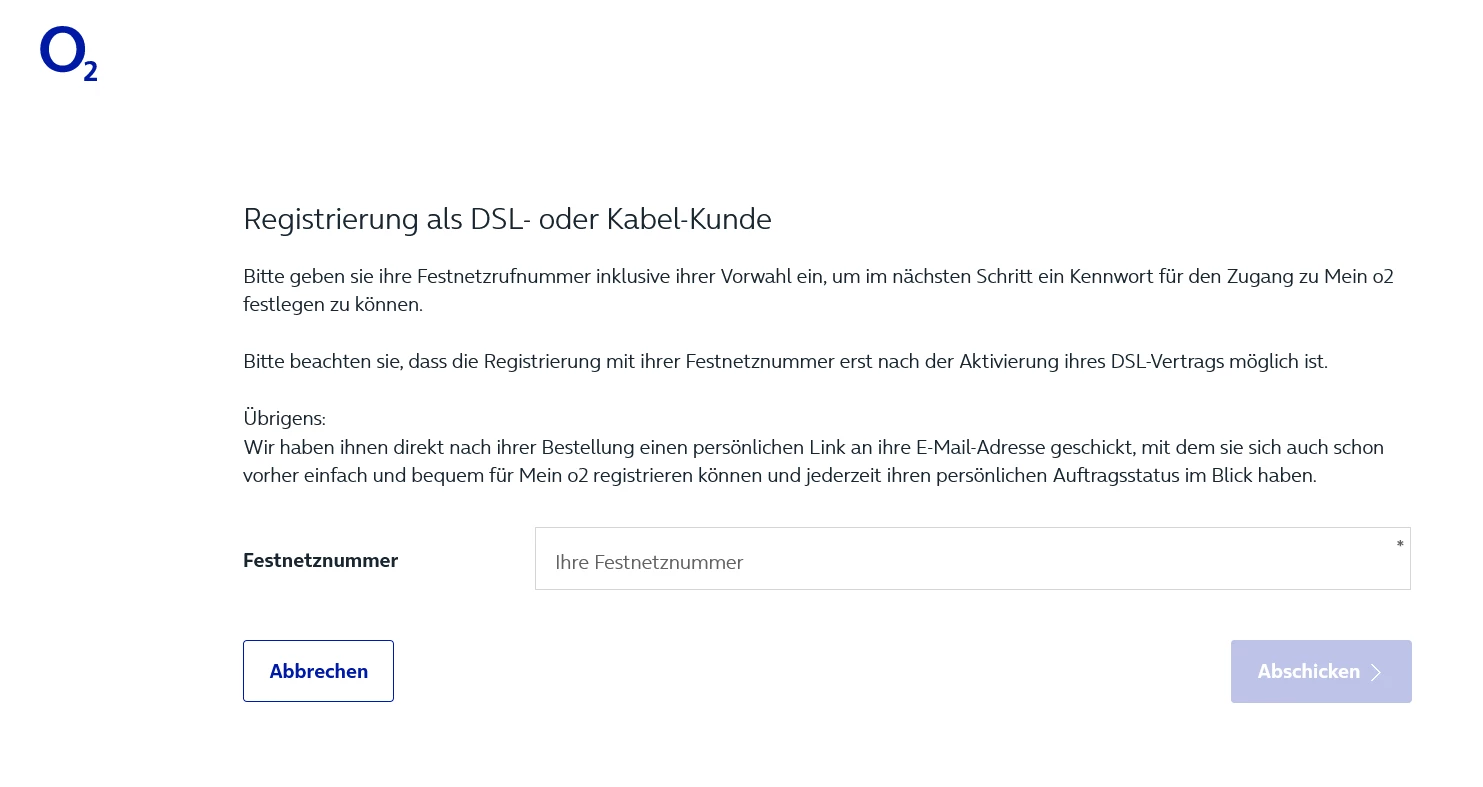Image resolution: width=1483 pixels, height=787 pixels.
Task: Click the arrow chevron in Abschicken button
Action: [1376, 672]
